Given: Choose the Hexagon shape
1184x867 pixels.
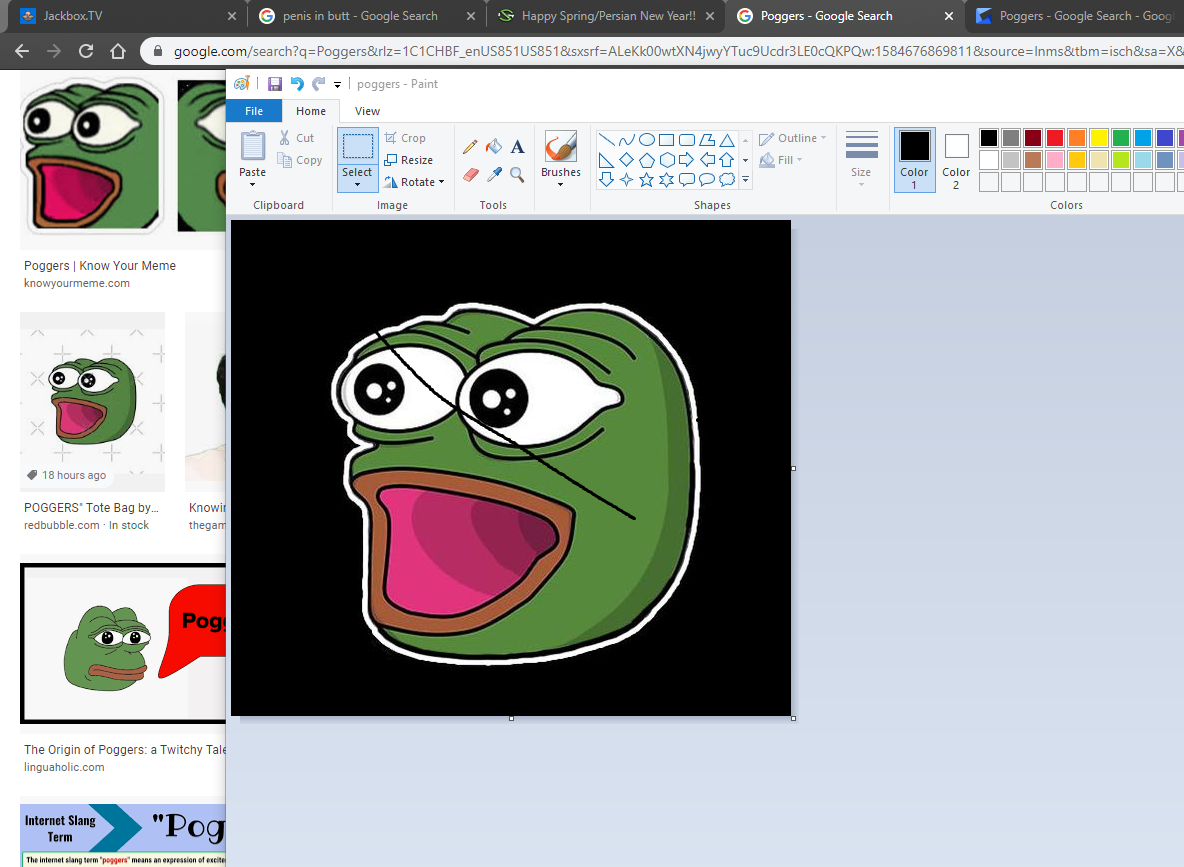Looking at the screenshot, I should pyautogui.click(x=667, y=159).
